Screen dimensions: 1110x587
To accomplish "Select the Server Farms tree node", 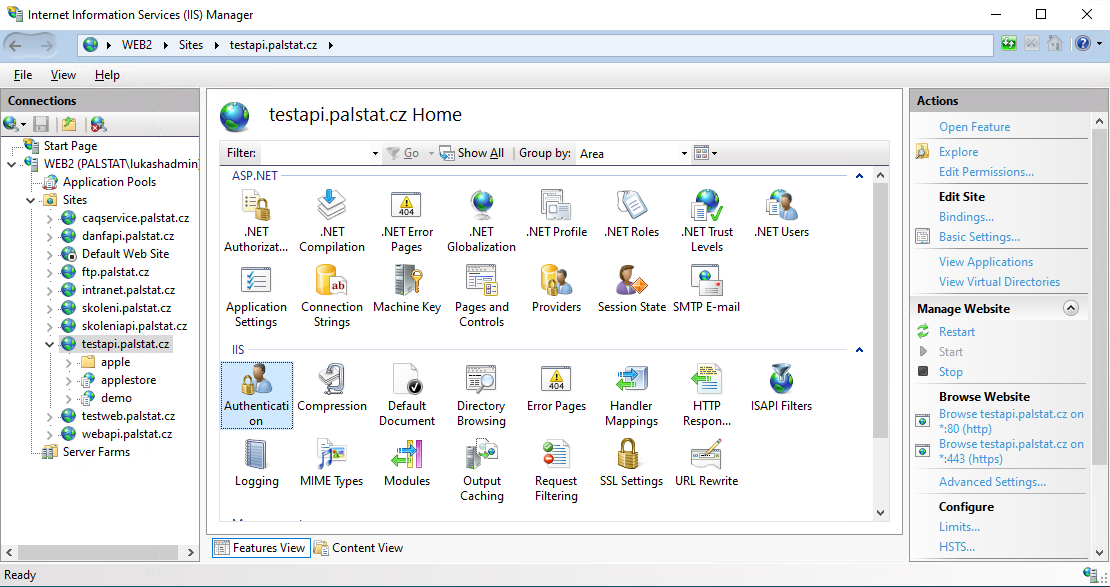I will 96,452.
